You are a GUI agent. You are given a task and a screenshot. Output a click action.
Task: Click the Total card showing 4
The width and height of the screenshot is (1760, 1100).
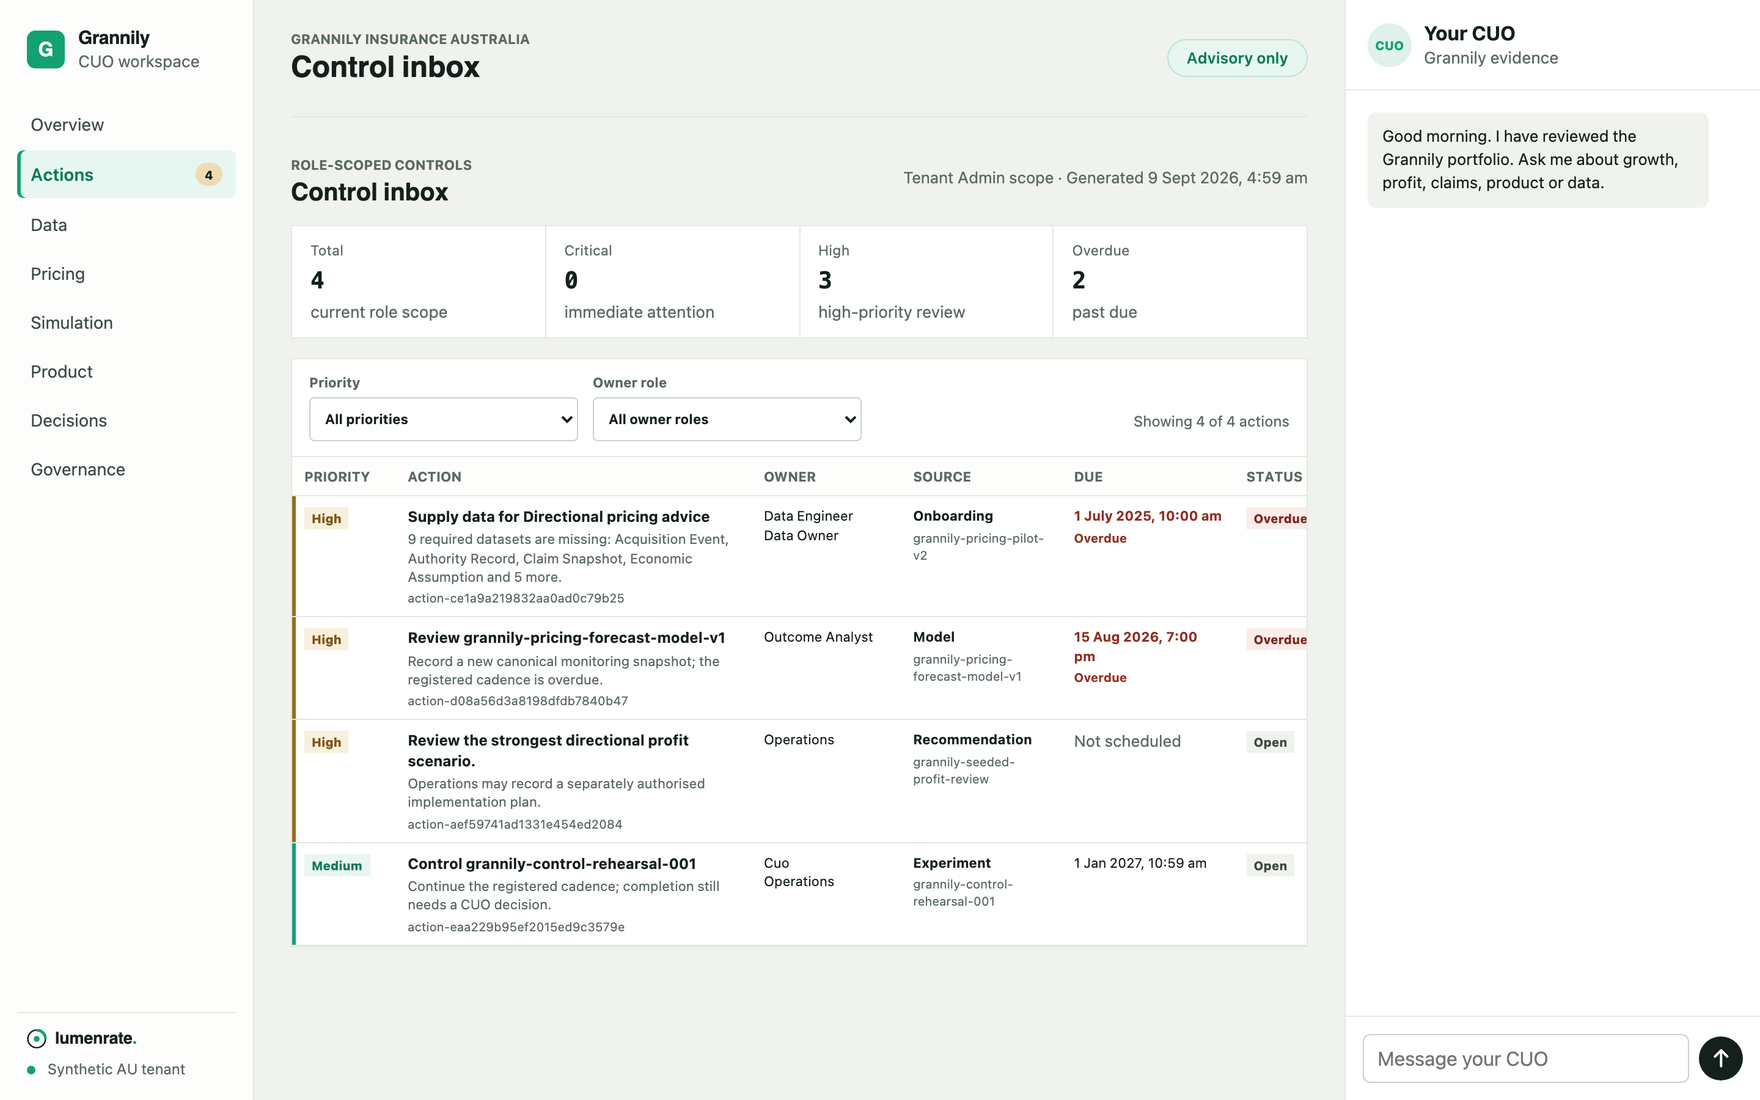[418, 281]
